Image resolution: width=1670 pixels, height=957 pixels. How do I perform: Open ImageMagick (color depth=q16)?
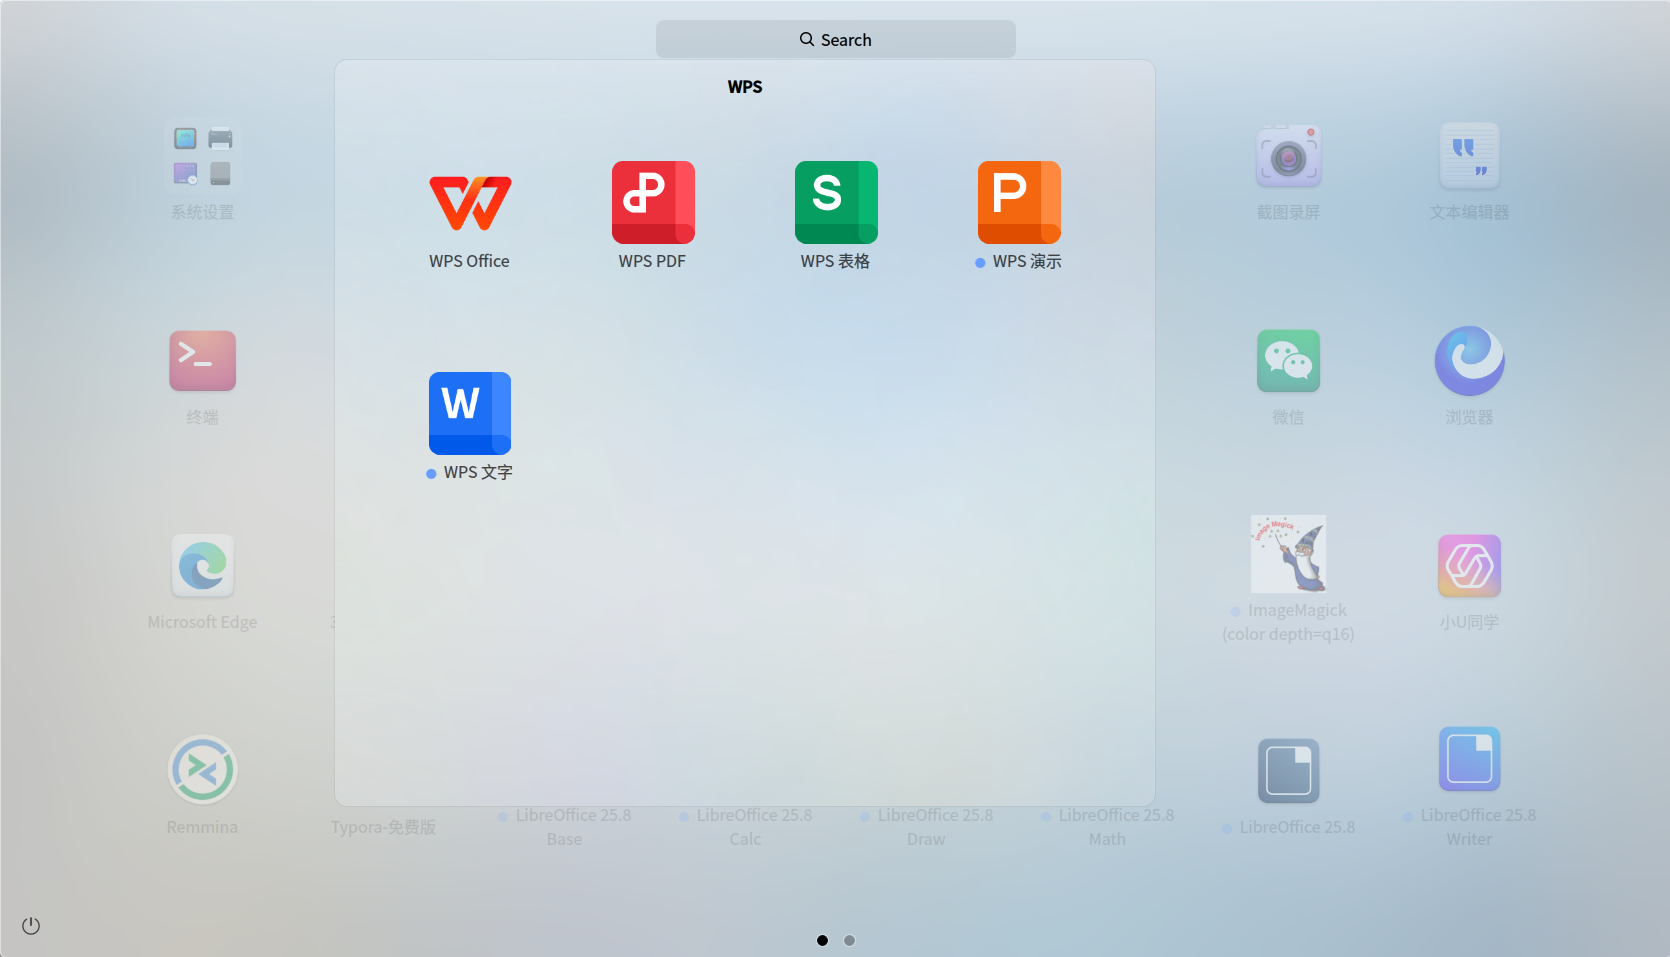click(x=1289, y=554)
